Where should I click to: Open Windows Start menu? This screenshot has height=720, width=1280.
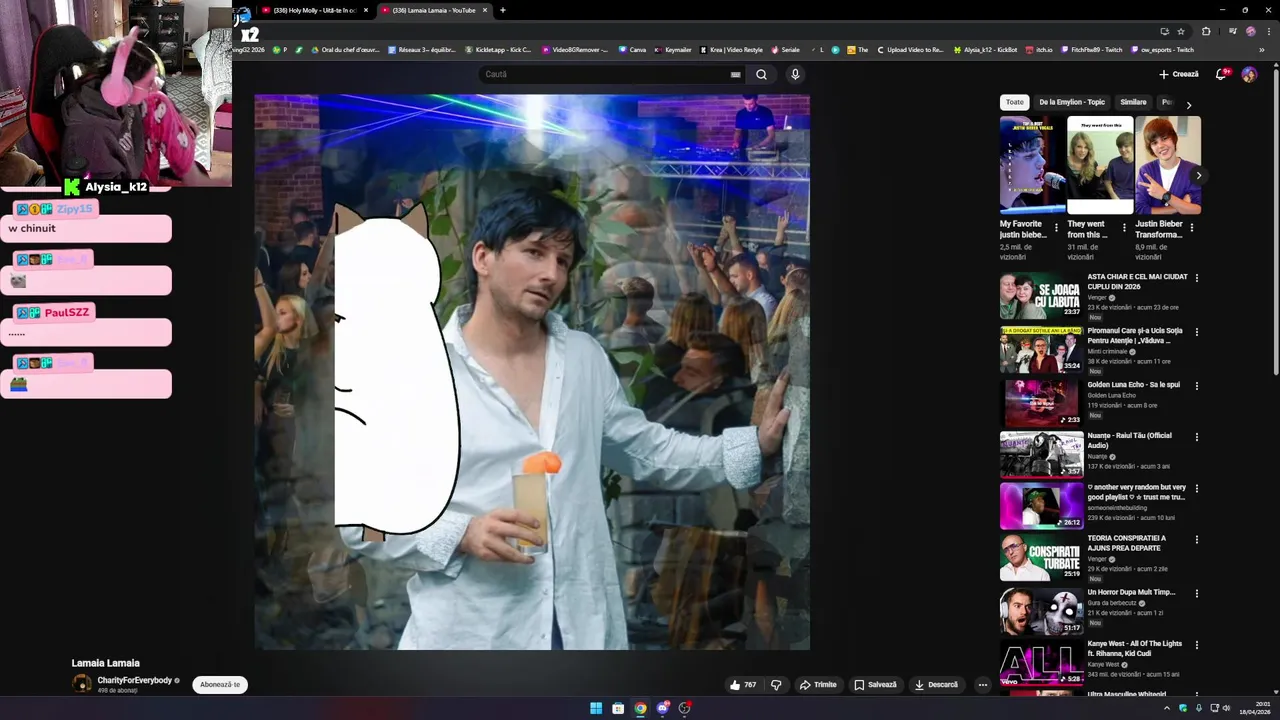click(596, 708)
